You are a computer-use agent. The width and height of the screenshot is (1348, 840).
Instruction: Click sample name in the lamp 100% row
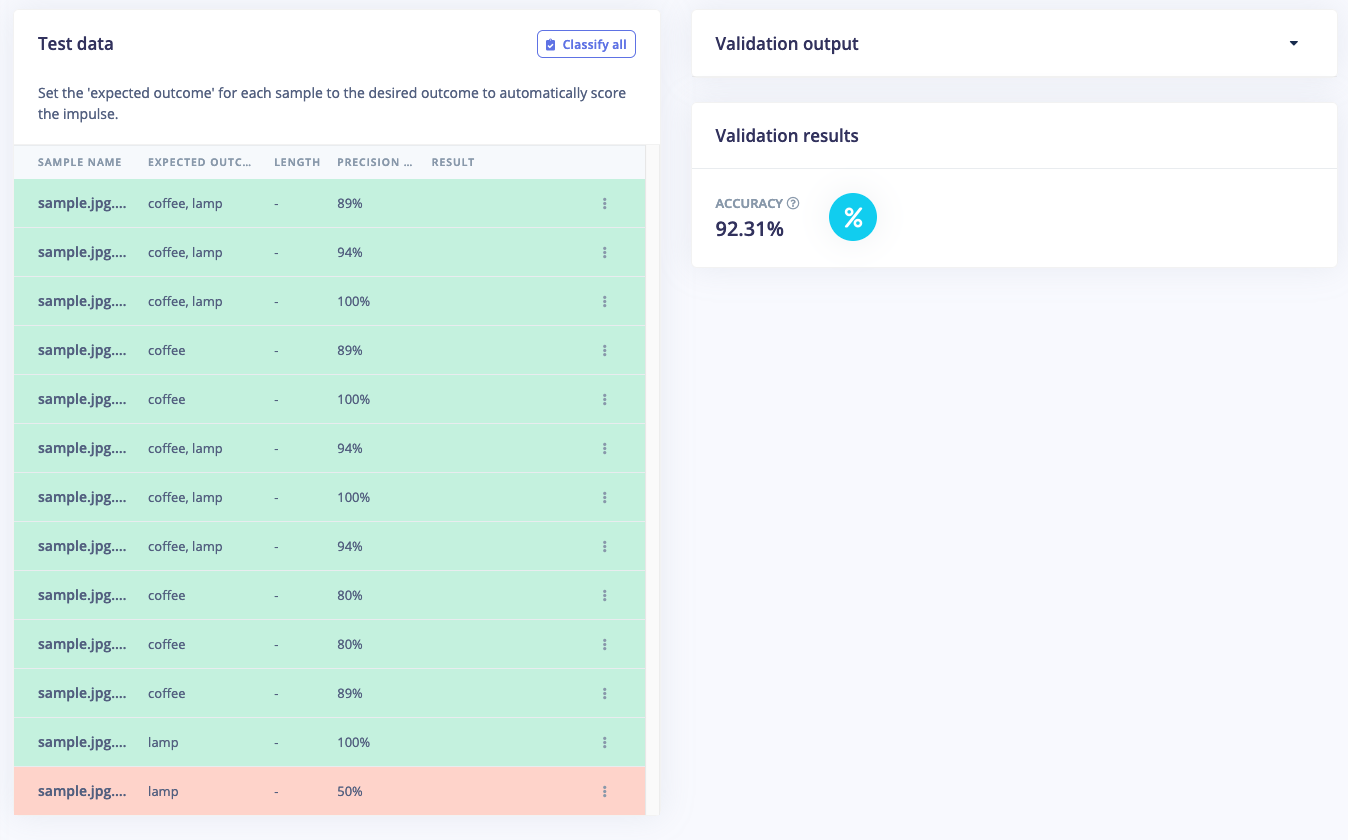point(82,742)
